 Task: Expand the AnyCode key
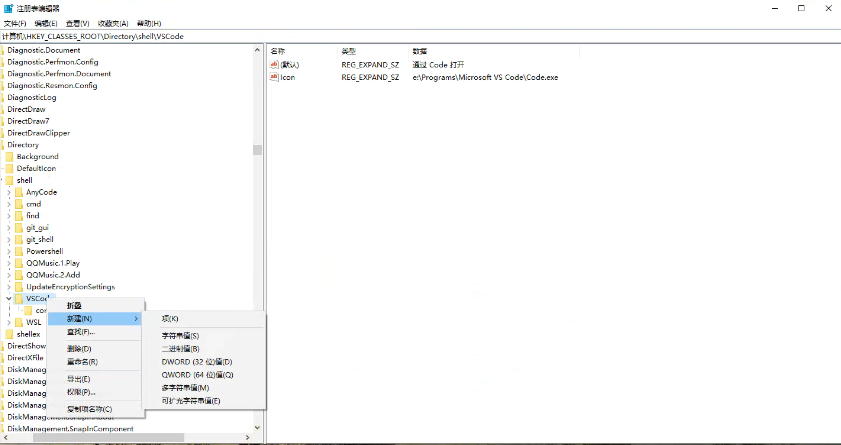point(9,192)
